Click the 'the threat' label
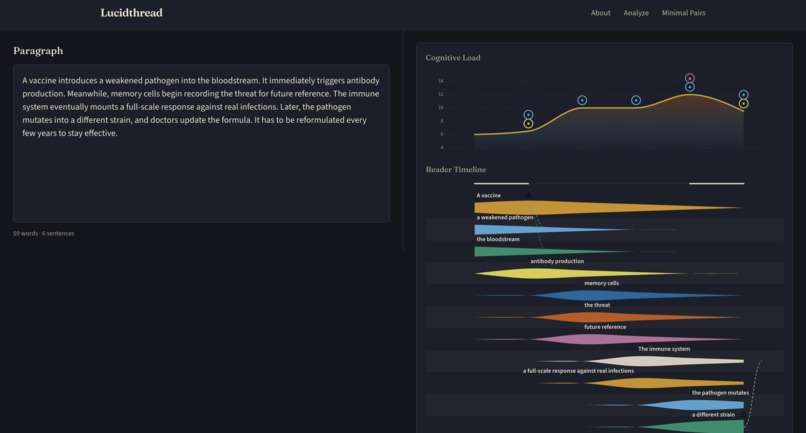Image resolution: width=806 pixels, height=433 pixels. point(597,305)
